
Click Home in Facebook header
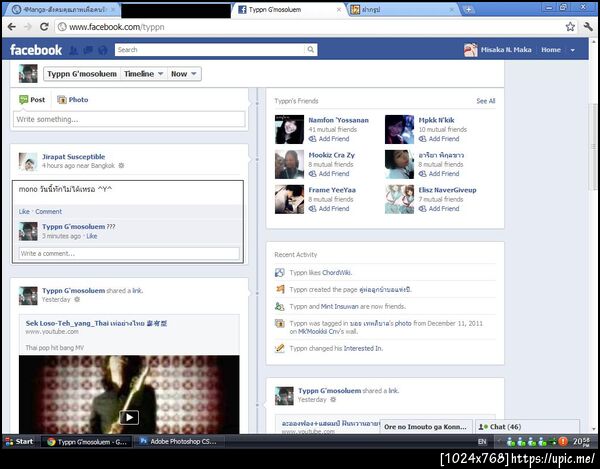point(551,50)
